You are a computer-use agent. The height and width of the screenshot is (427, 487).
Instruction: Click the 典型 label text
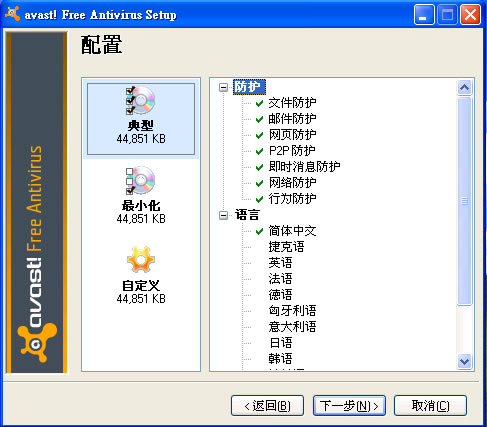pyautogui.click(x=141, y=126)
